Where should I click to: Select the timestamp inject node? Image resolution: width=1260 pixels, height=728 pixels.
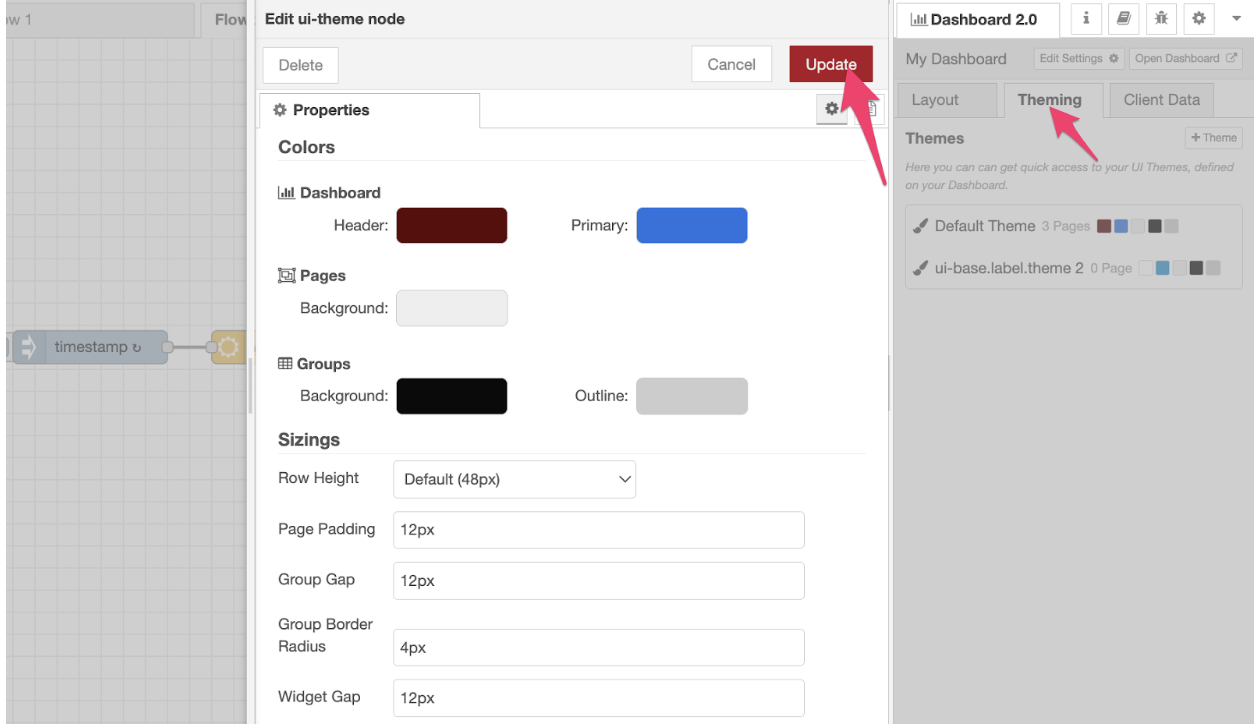point(91,347)
